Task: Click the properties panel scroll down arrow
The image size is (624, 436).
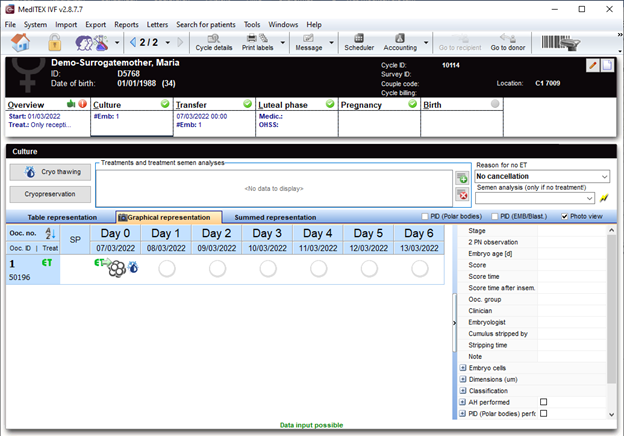Action: [x=611, y=415]
